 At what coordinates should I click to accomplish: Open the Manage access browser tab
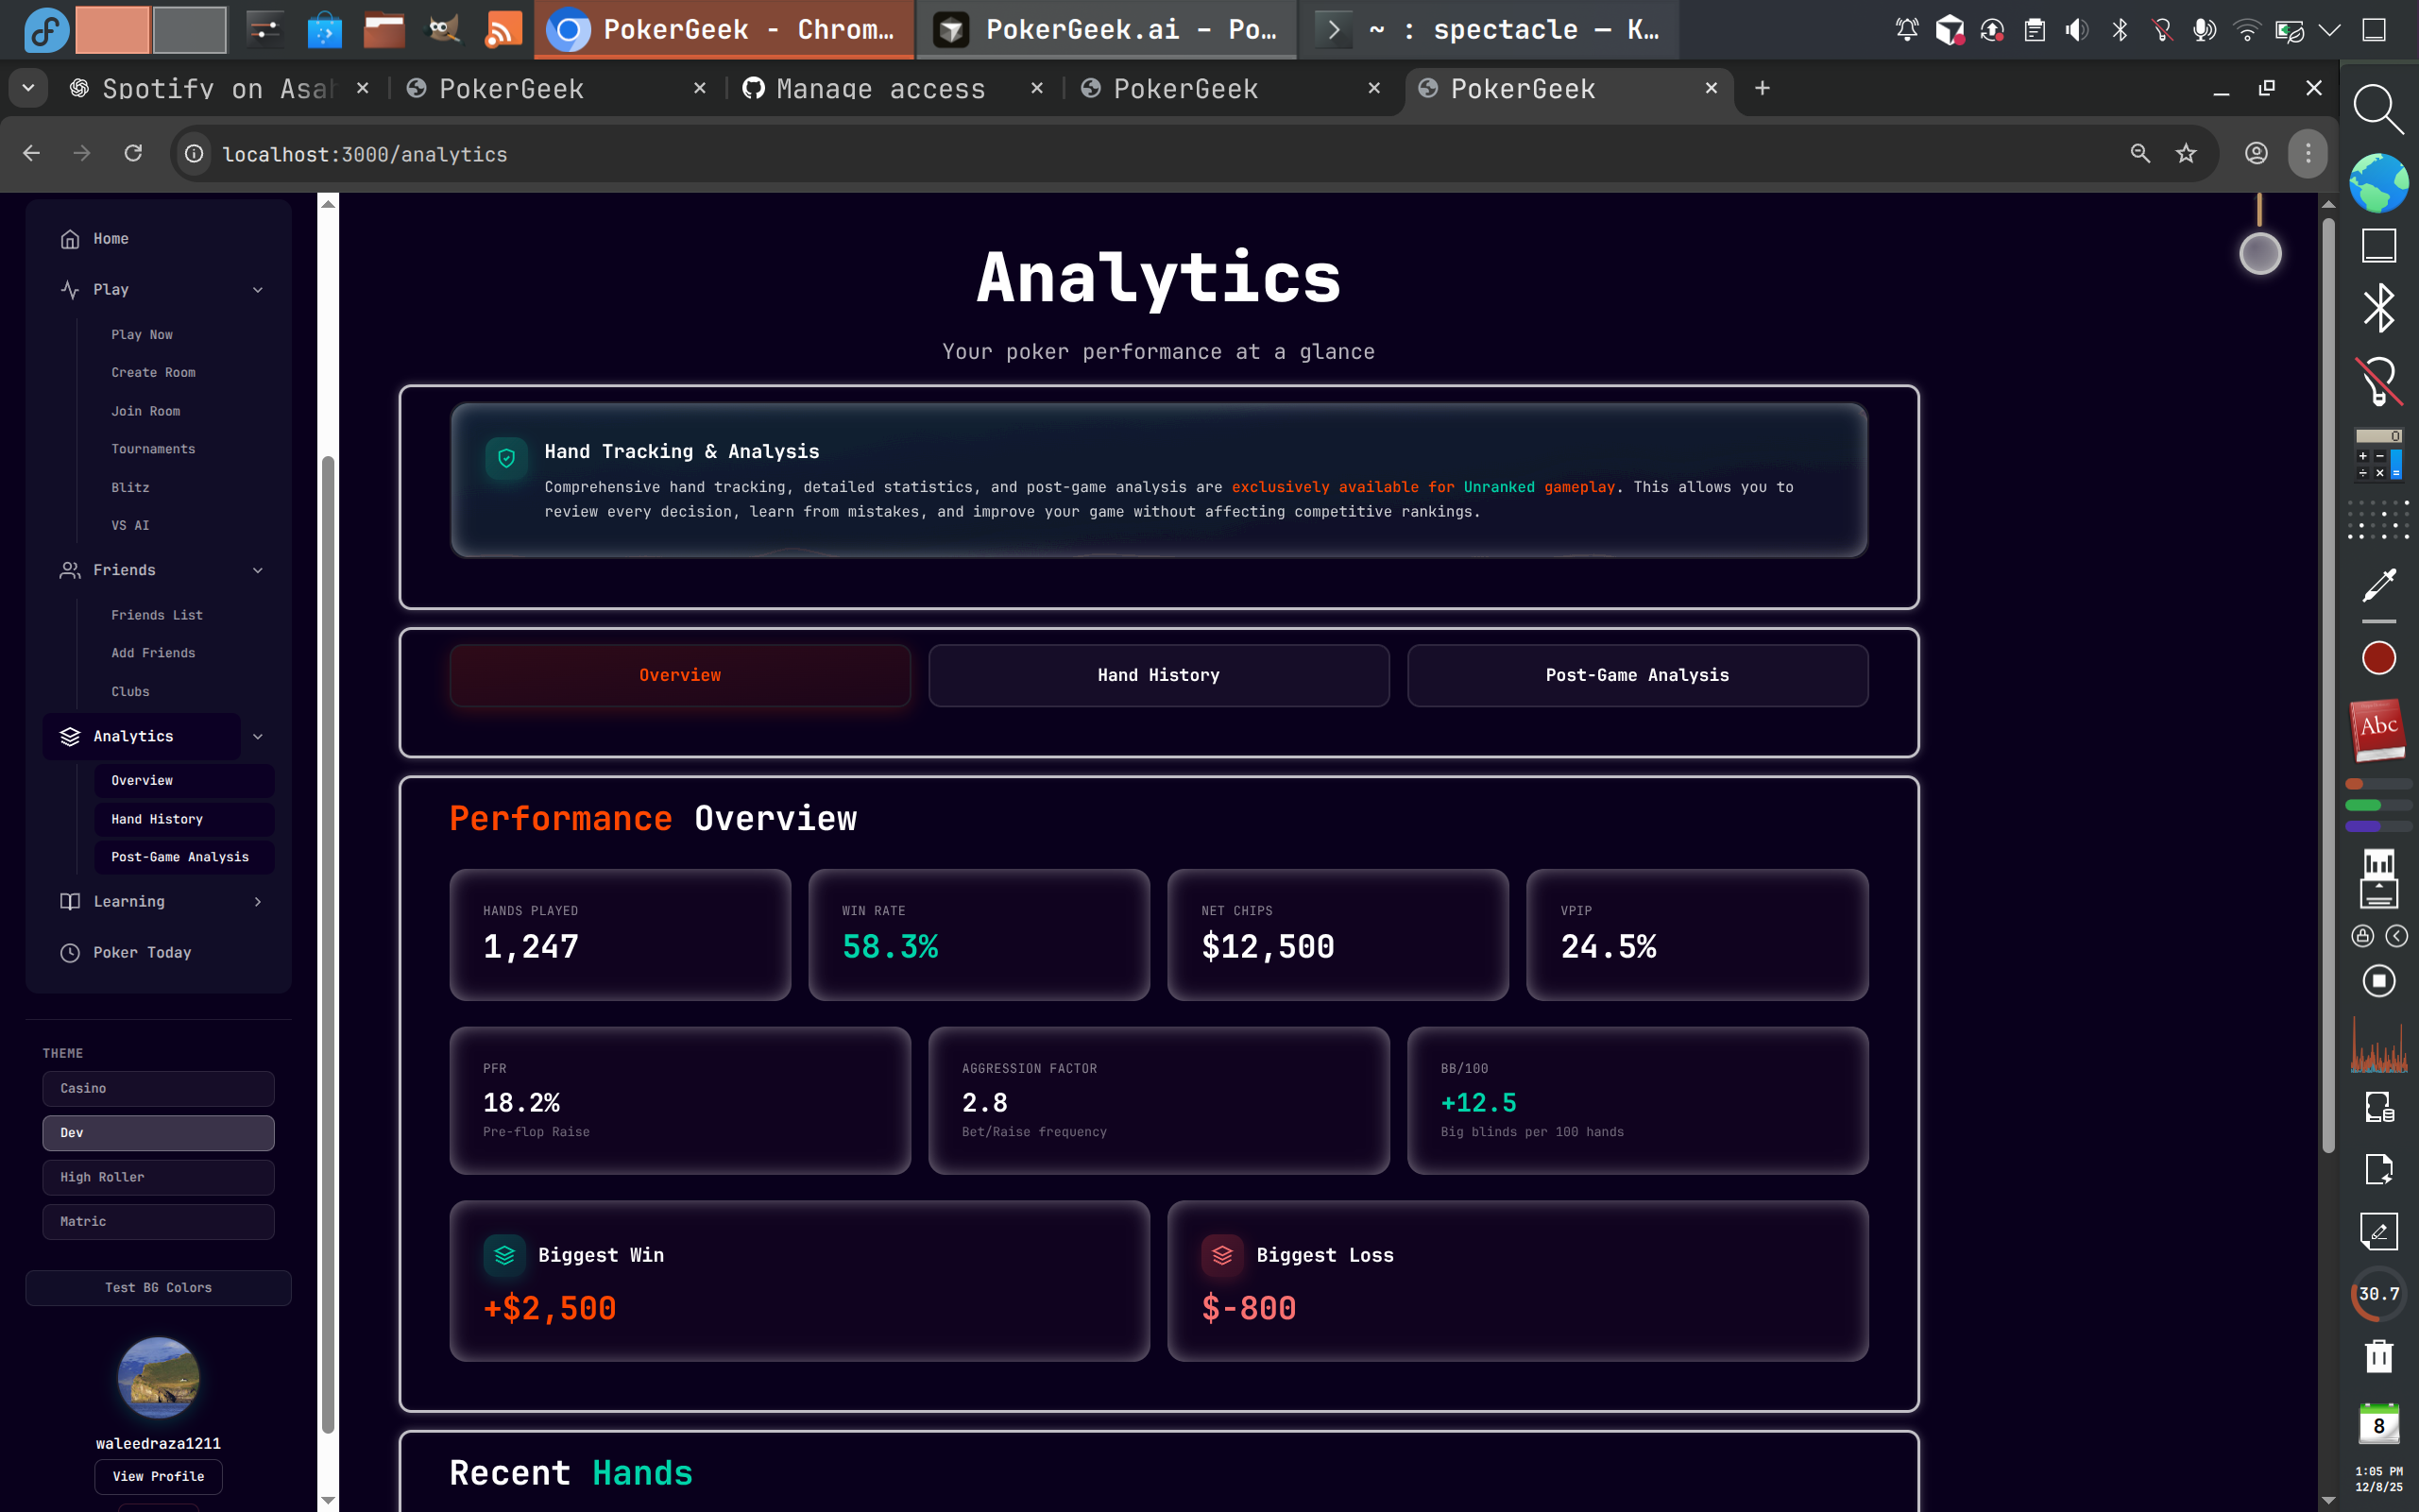(x=880, y=88)
